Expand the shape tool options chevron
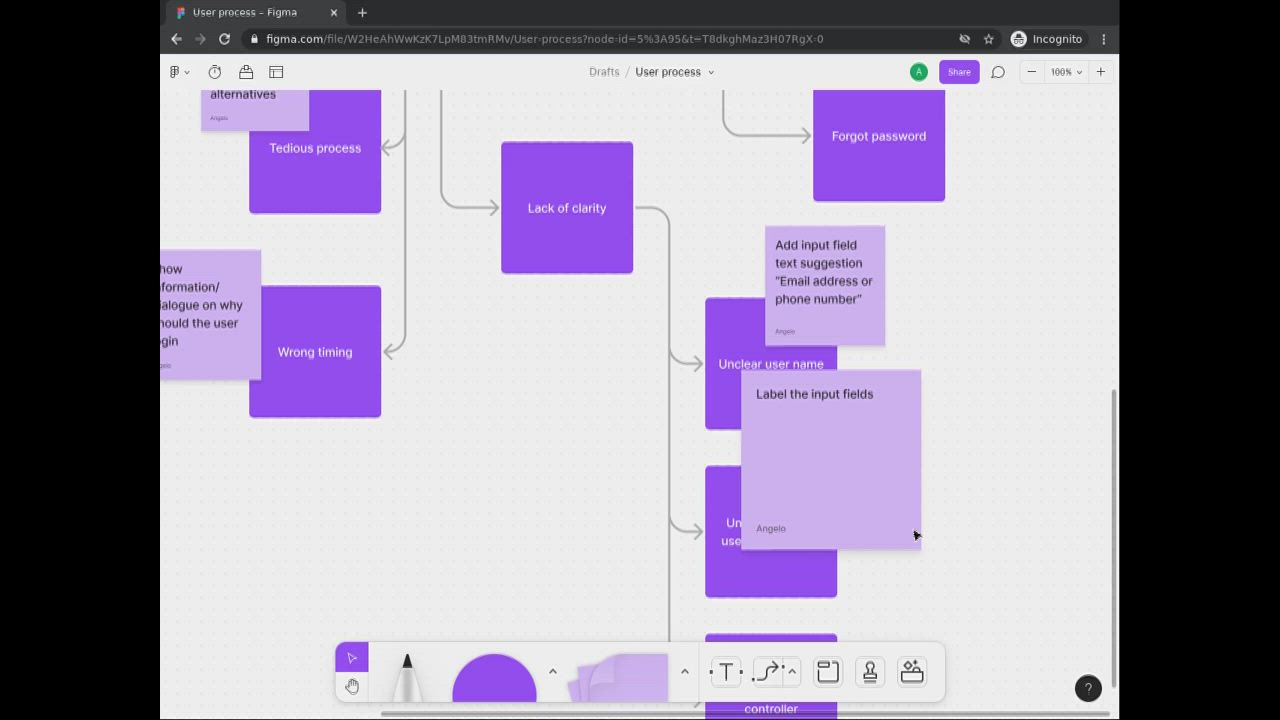The width and height of the screenshot is (1280, 720). click(552, 672)
